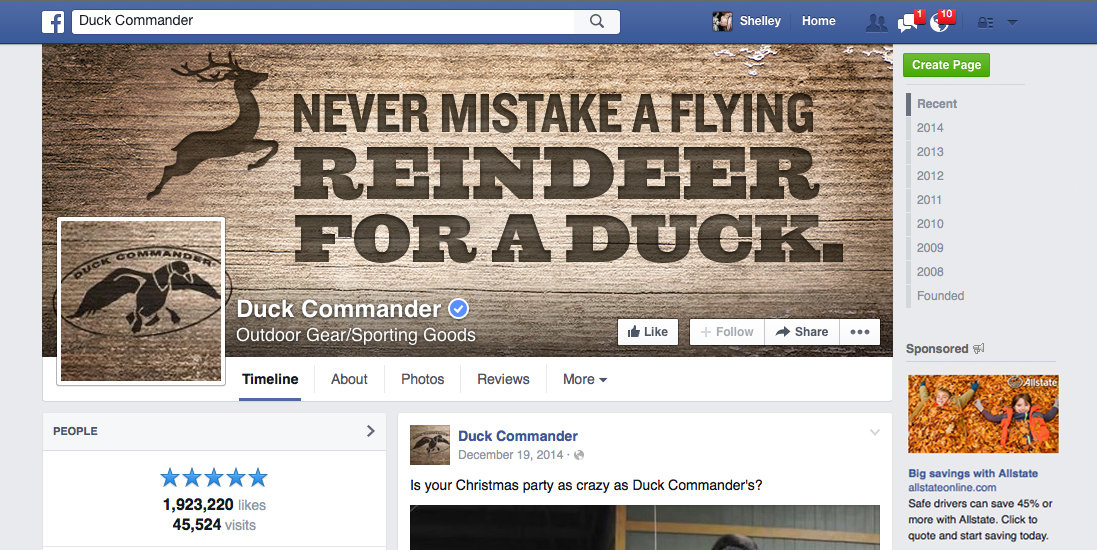The width and height of the screenshot is (1097, 550).
Task: Expand the People section arrow
Action: coord(371,431)
